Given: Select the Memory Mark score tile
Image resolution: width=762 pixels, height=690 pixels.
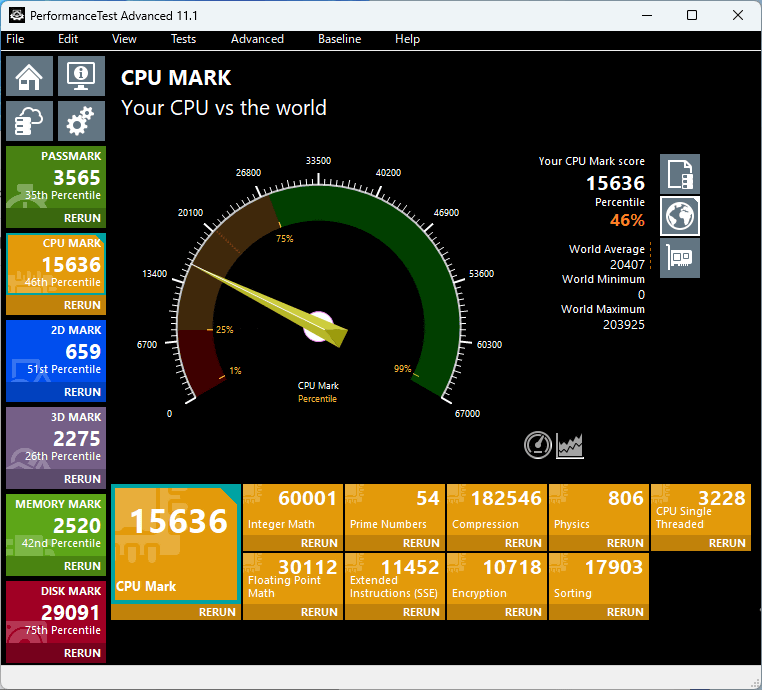Looking at the screenshot, I should tap(56, 523).
